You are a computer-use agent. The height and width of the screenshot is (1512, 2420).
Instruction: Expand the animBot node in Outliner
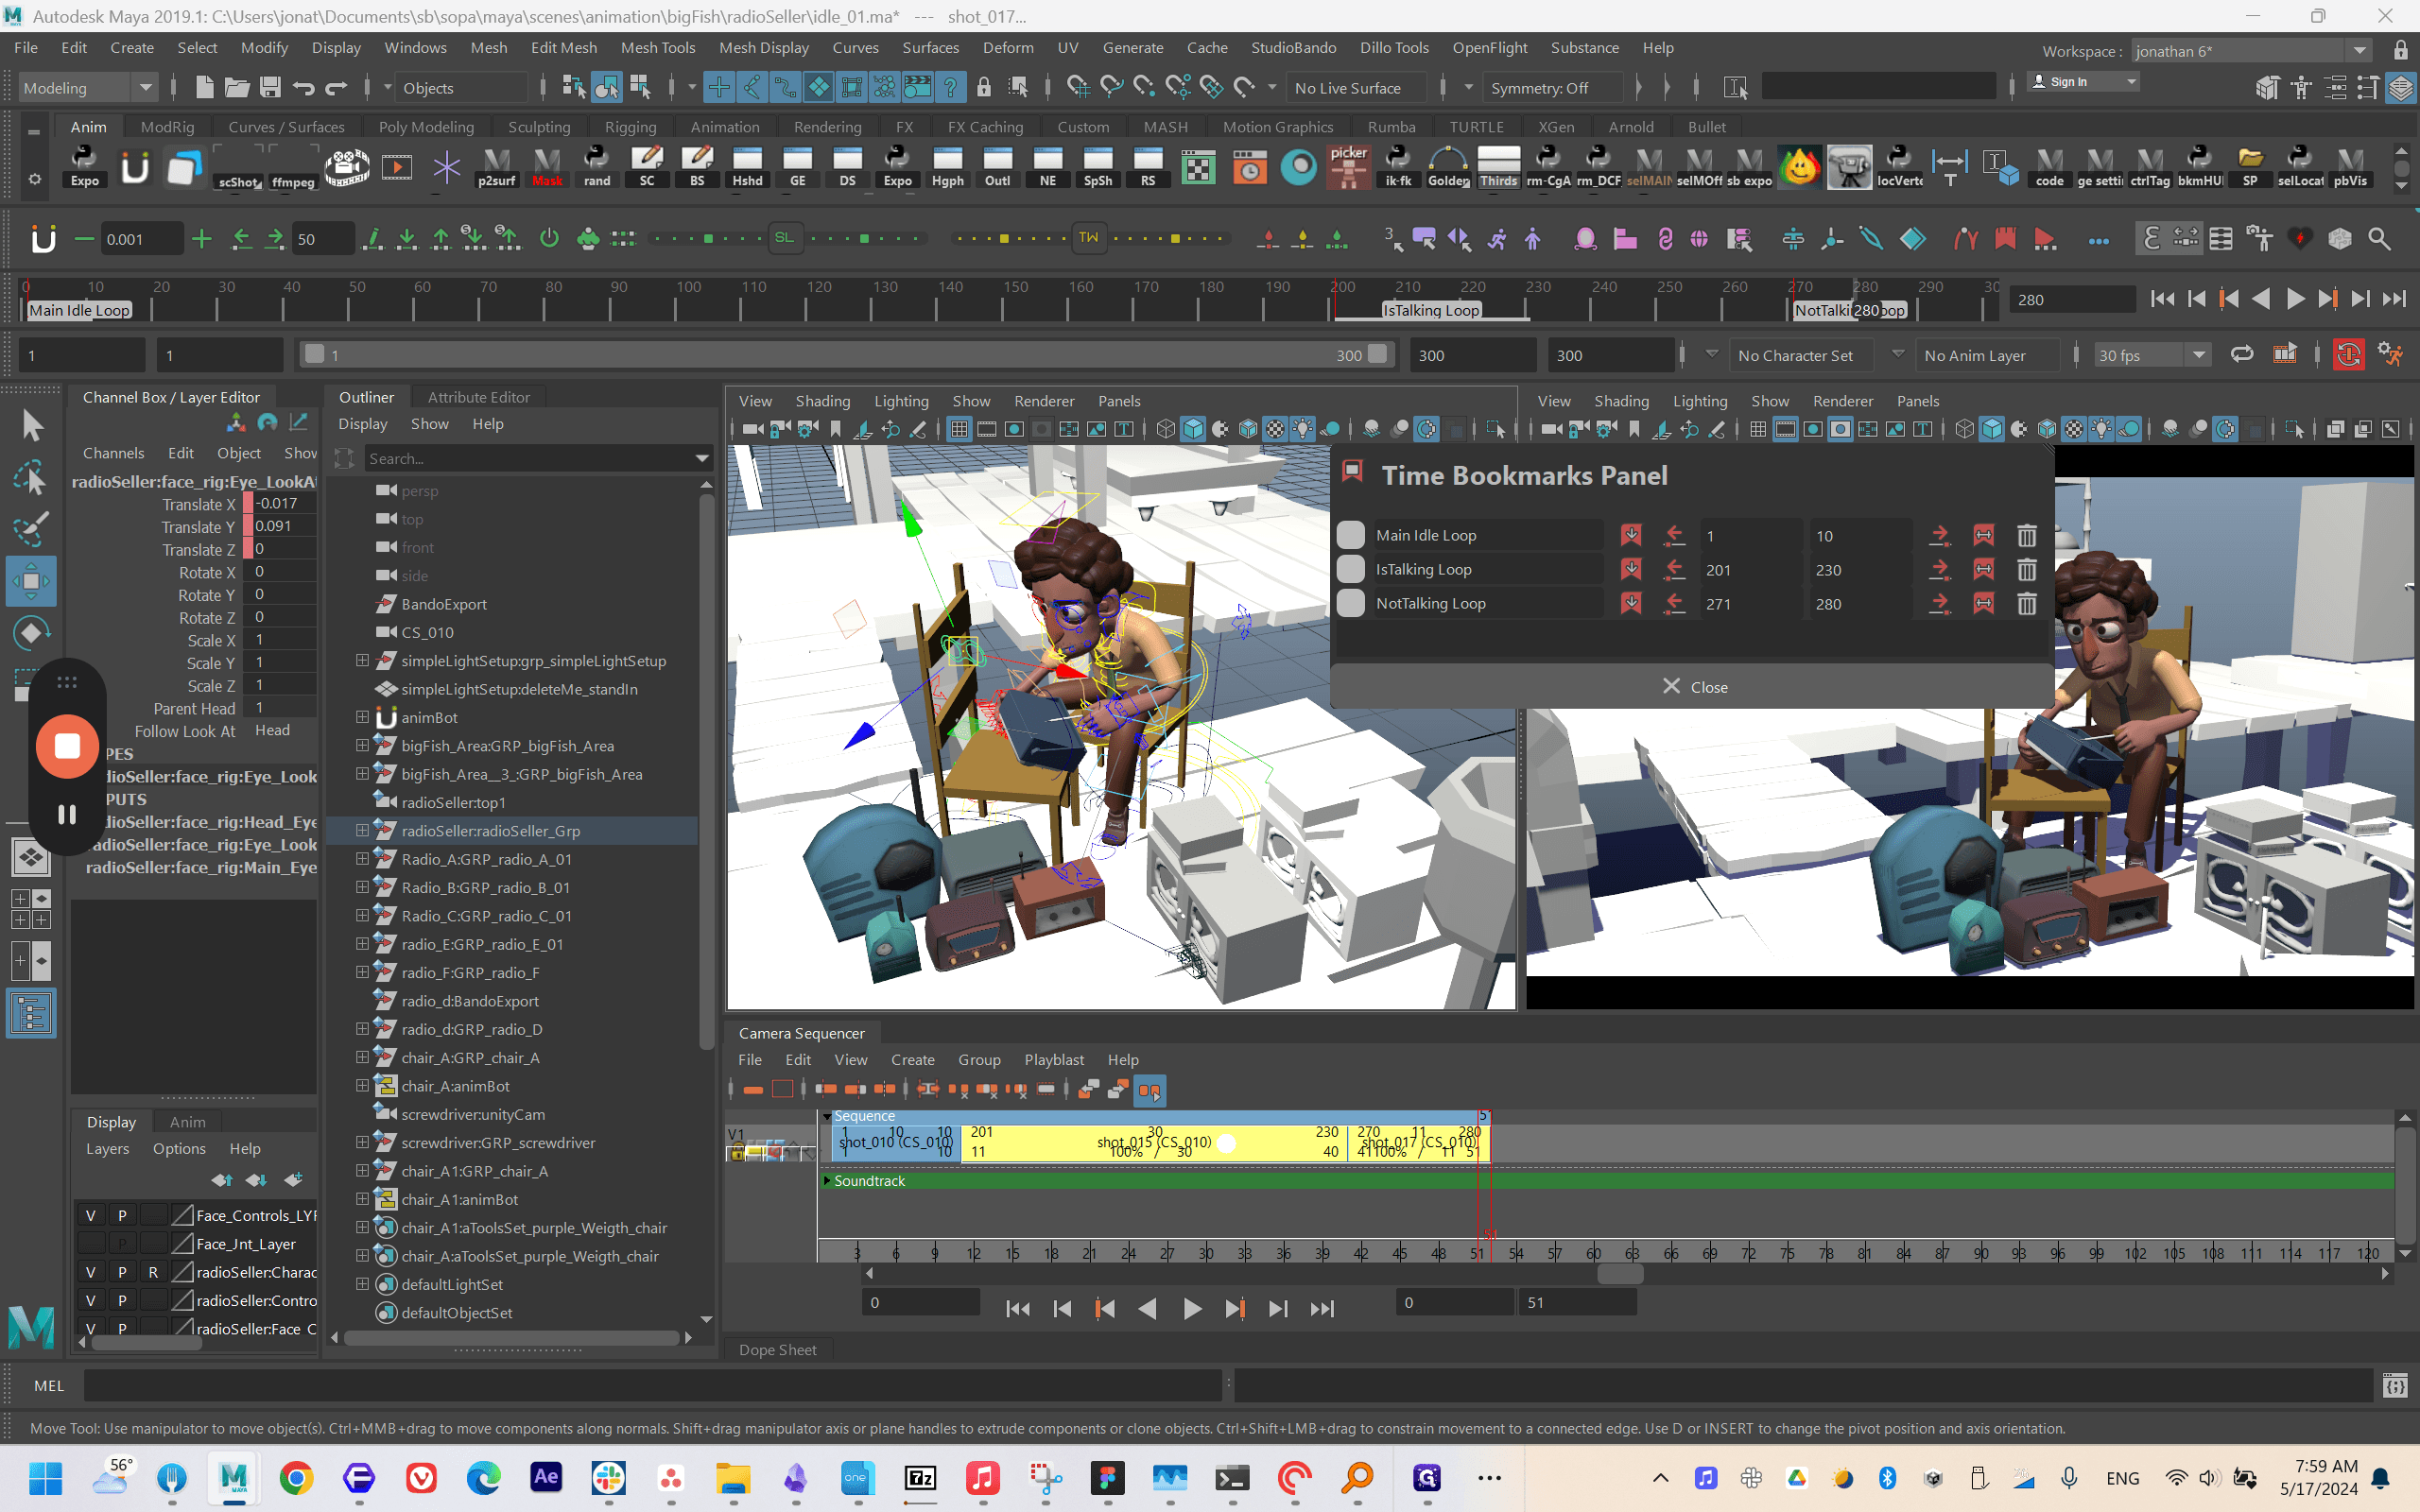[362, 717]
